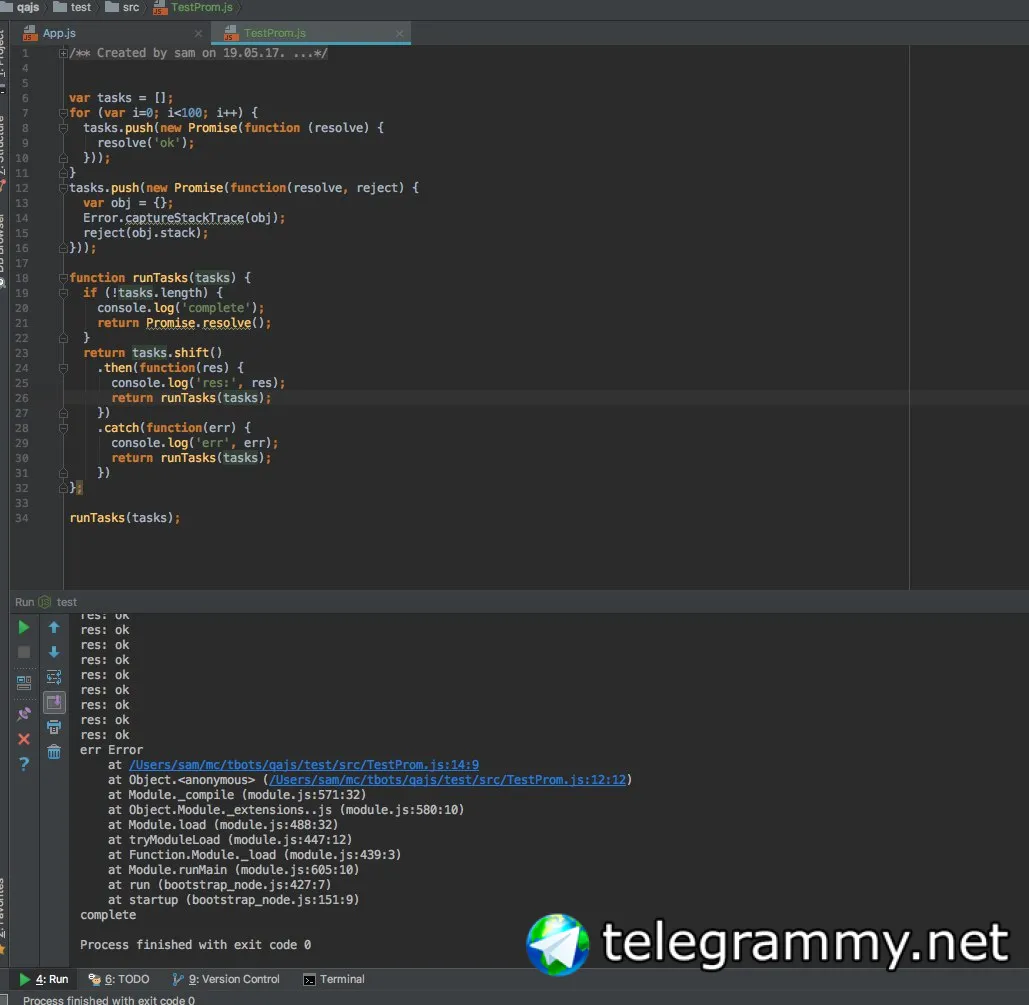The height and width of the screenshot is (1005, 1029).
Task: Open the Help question mark icon
Action: 24,764
